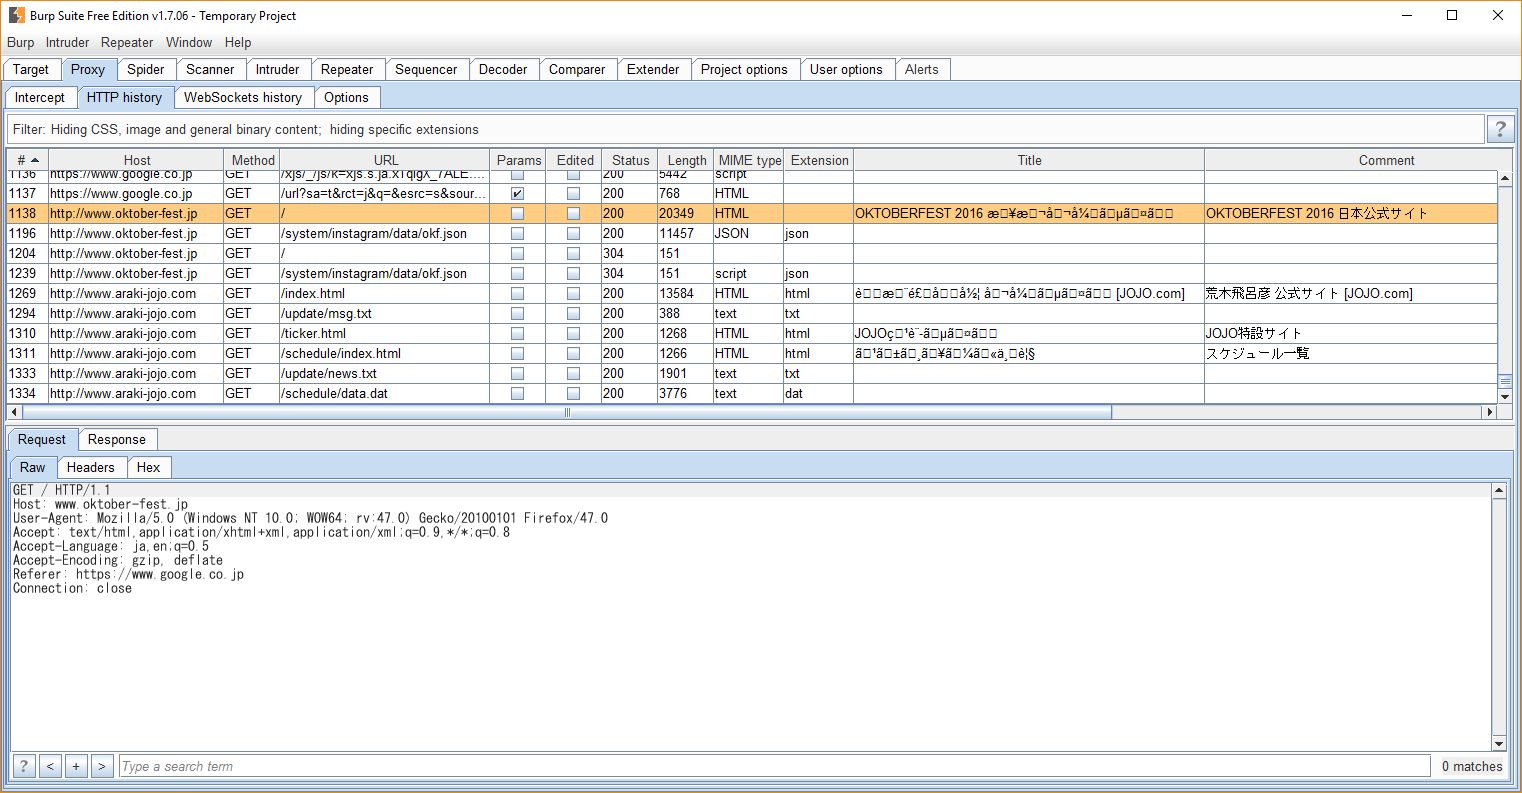The height and width of the screenshot is (793, 1522).
Task: Select row 1333 /update/news.txt
Action: pyautogui.click(x=752, y=373)
